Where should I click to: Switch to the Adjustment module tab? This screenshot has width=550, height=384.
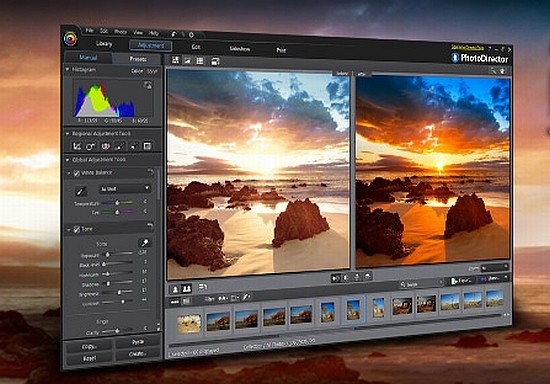[x=150, y=45]
